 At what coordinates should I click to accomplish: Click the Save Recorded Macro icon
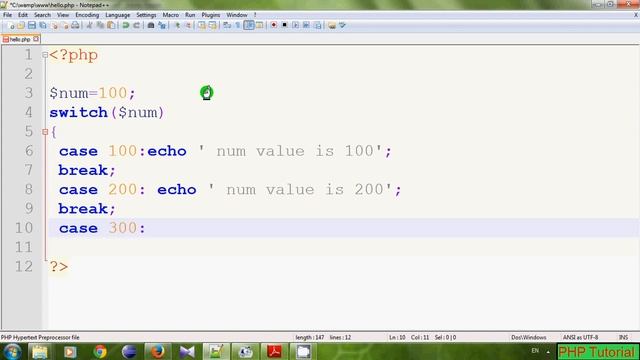(317, 25)
